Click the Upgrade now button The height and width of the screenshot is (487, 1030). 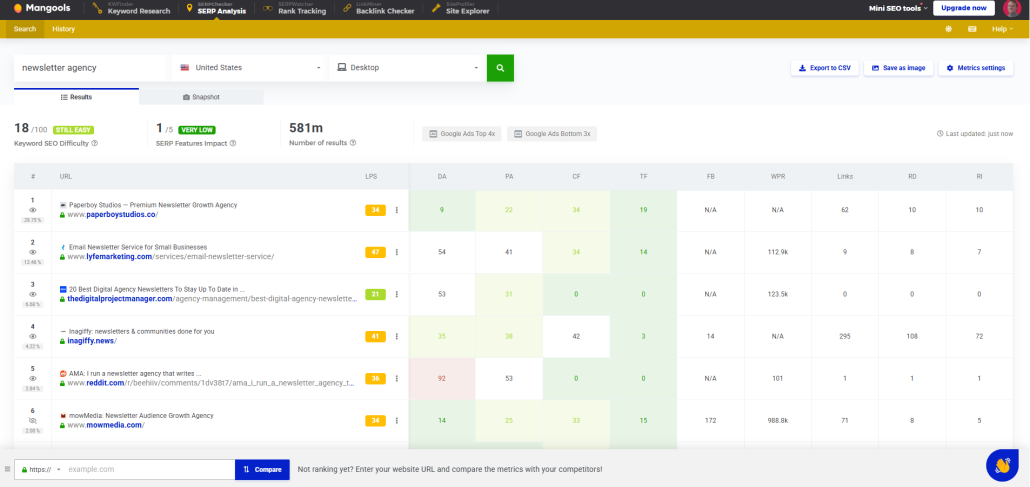[964, 9]
